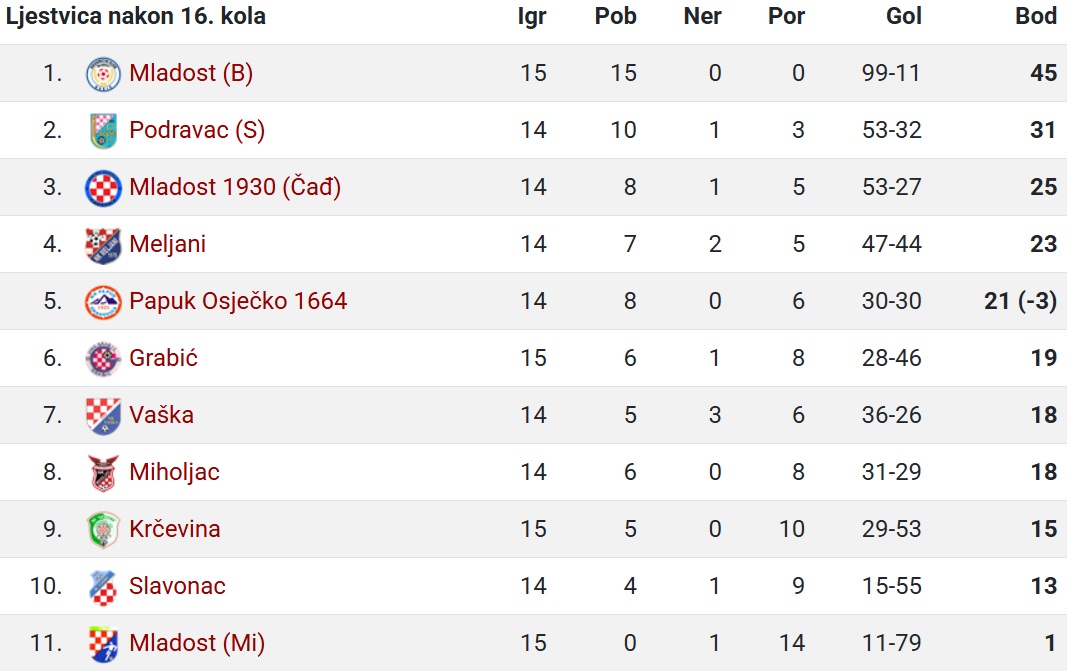1068x671 pixels.
Task: Click the Gol column header
Action: point(904,16)
